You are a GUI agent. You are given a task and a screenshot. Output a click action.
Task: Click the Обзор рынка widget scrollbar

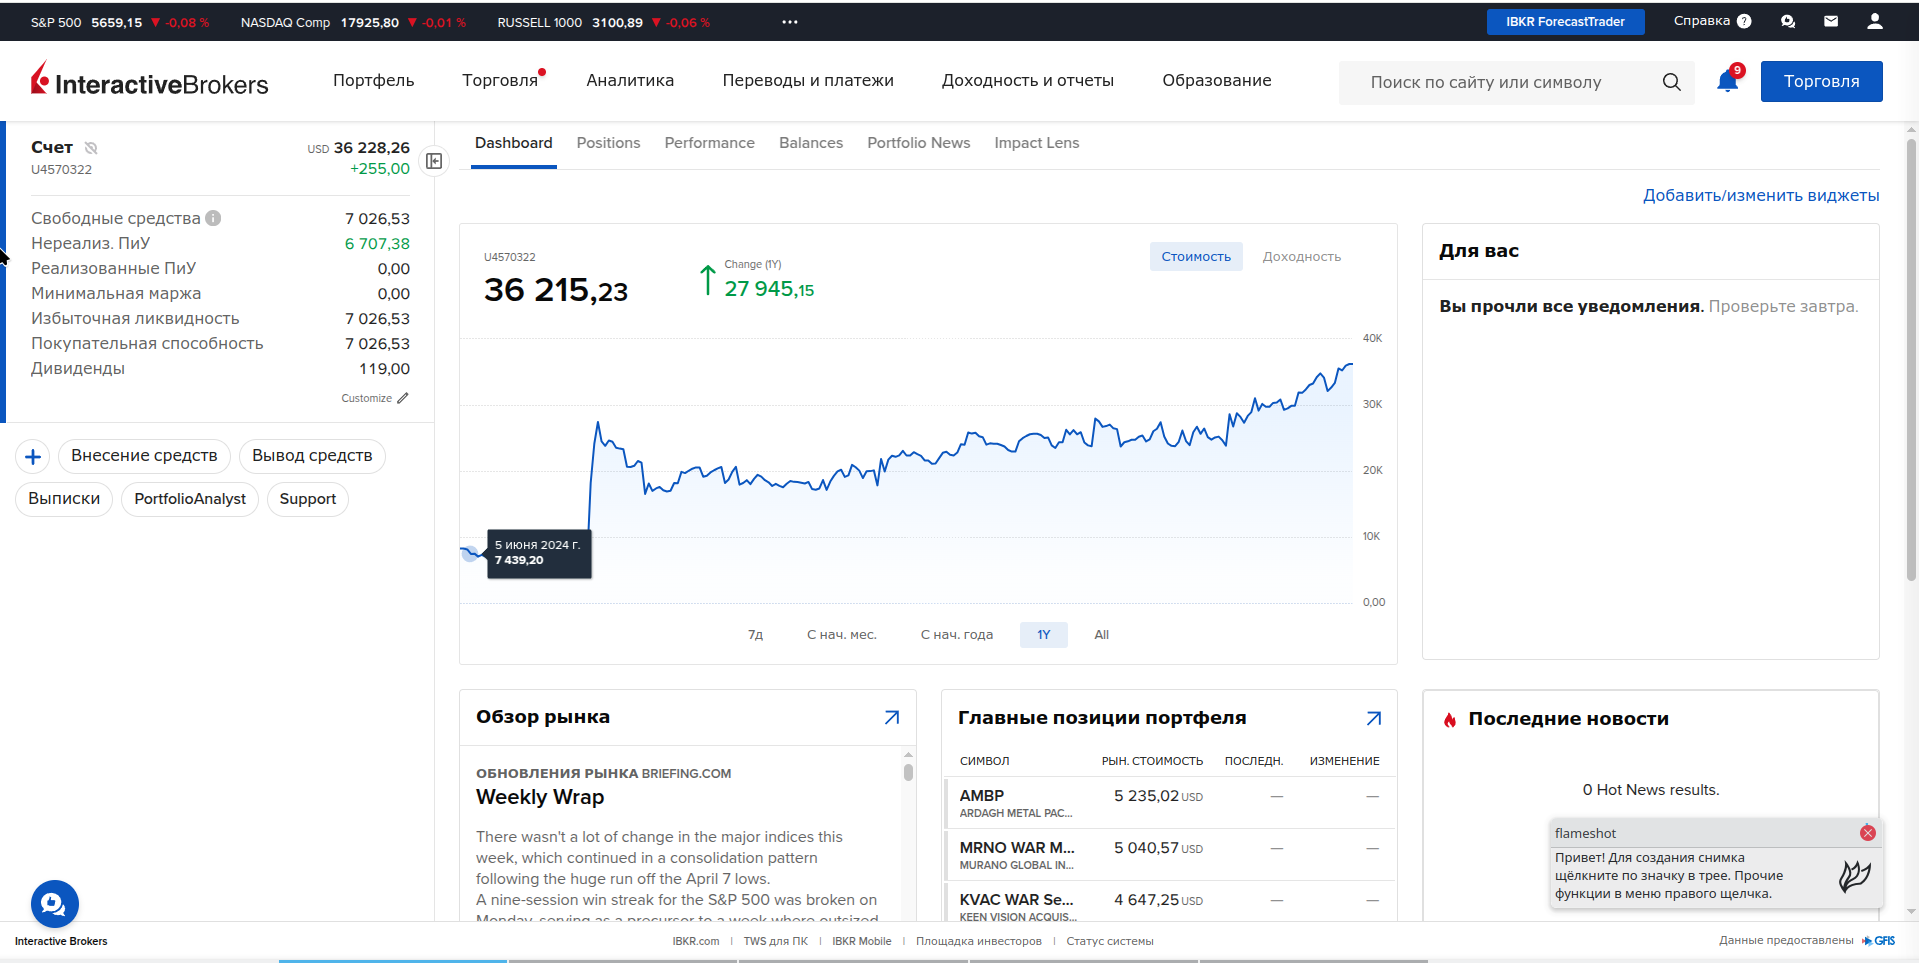click(x=908, y=772)
